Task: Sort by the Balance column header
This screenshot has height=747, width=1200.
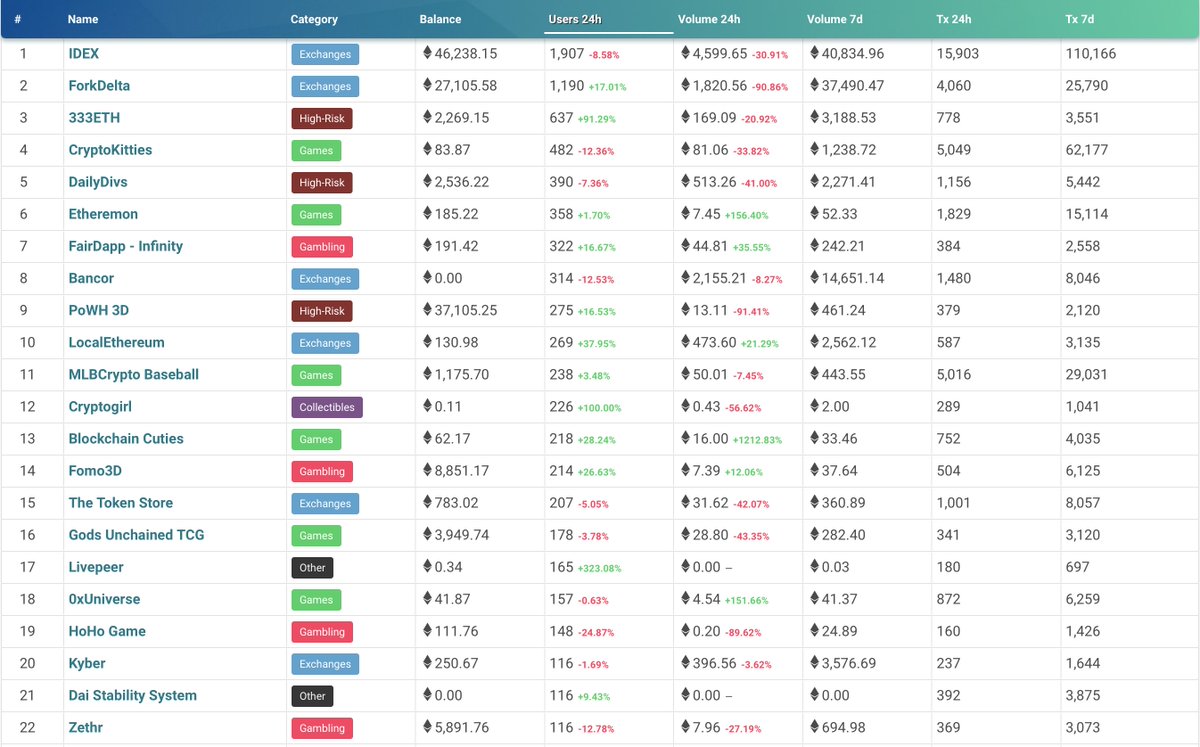Action: (x=440, y=19)
